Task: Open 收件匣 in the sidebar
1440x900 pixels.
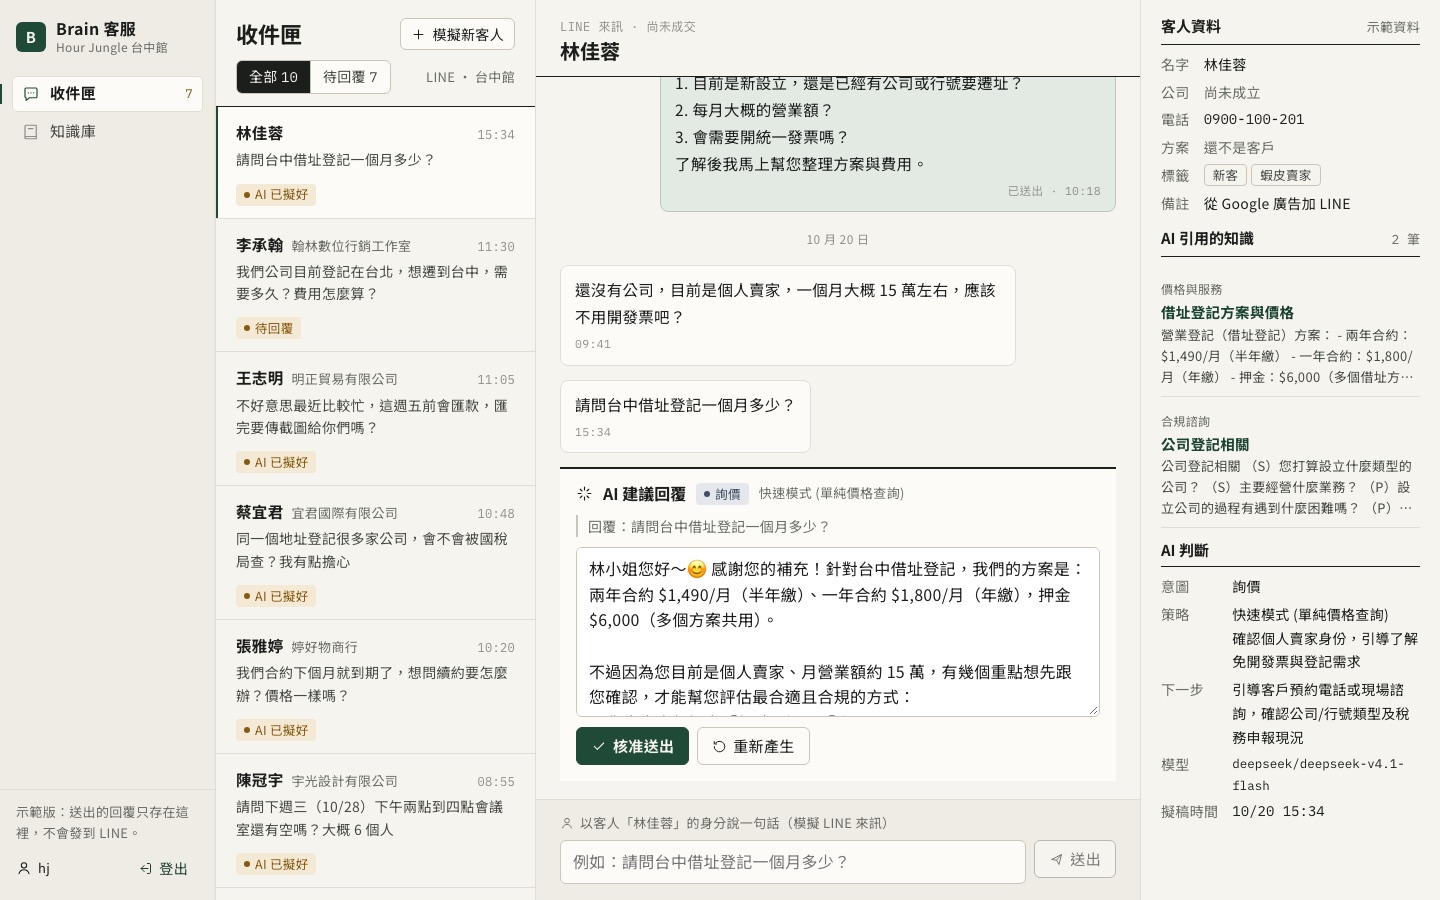Action: [108, 94]
